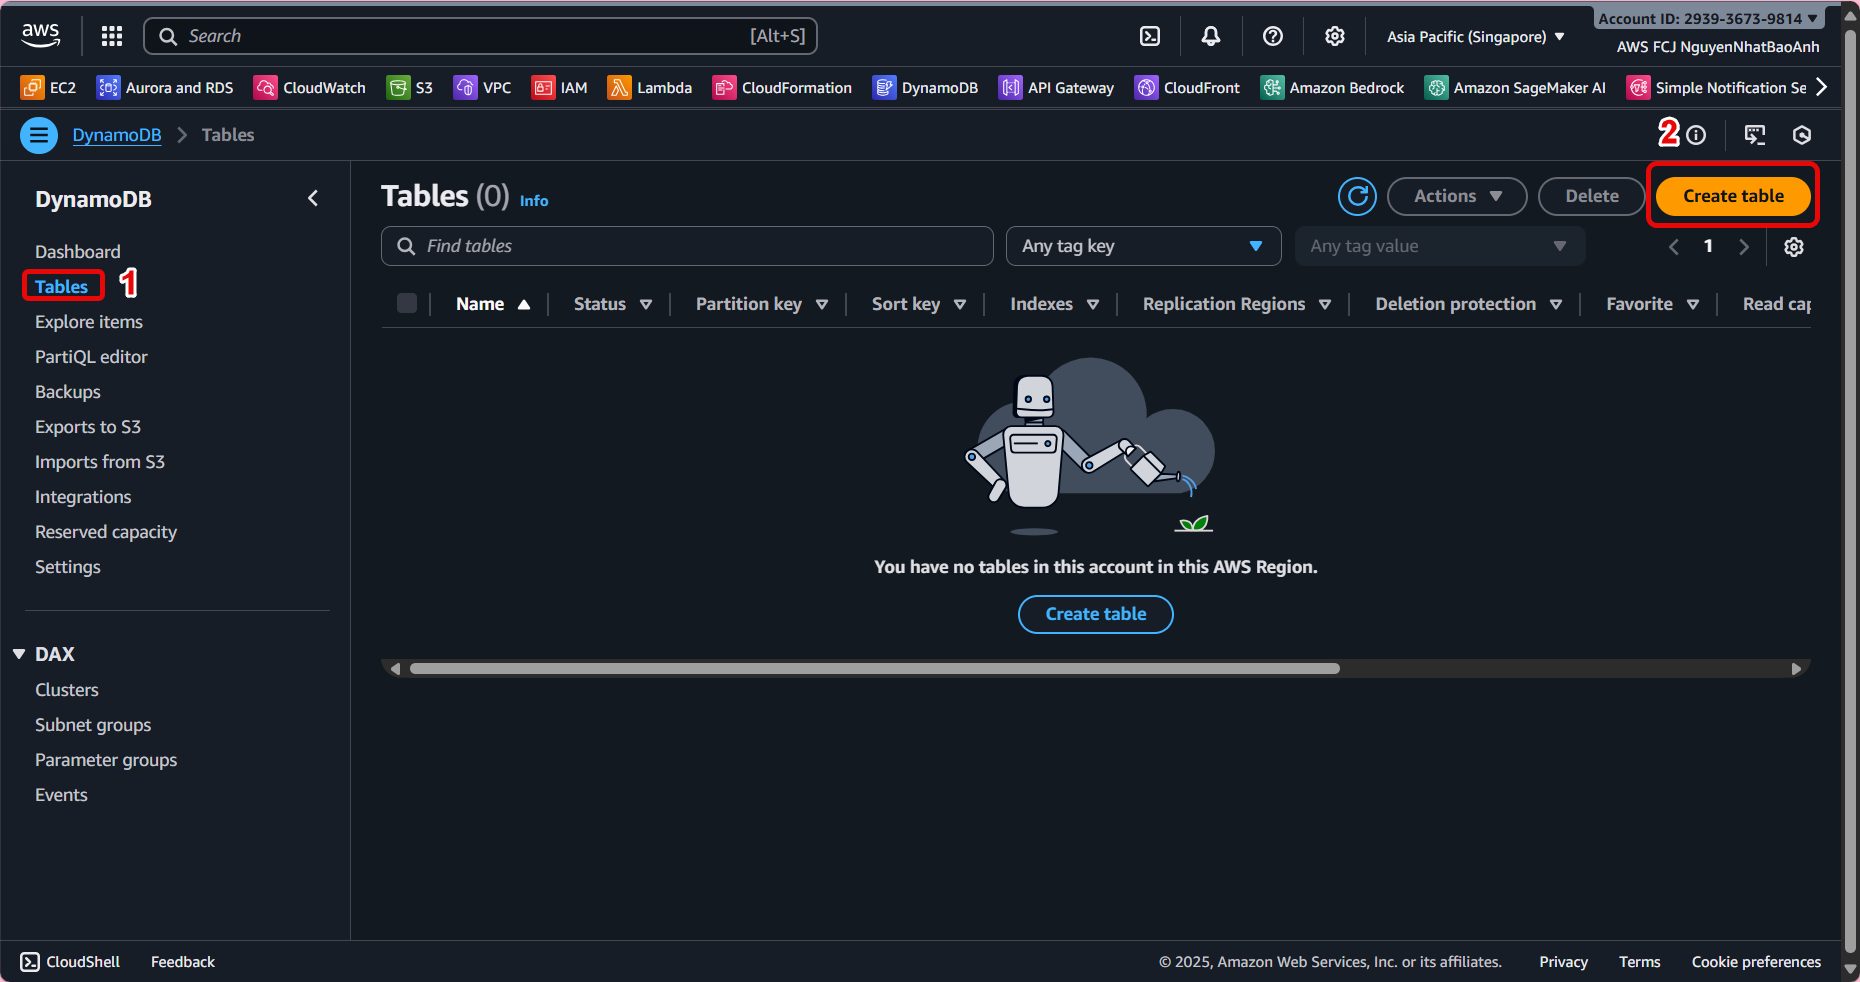The image size is (1860, 982).
Task: Open the Any tag value dropdown
Action: coord(1439,246)
